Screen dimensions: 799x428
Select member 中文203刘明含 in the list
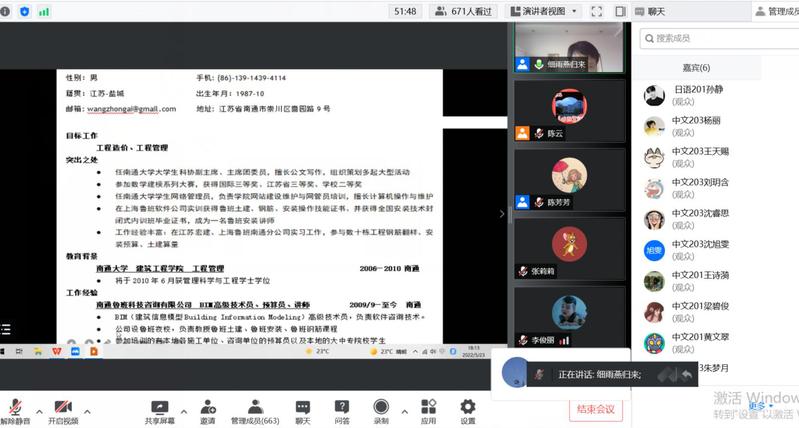716,188
